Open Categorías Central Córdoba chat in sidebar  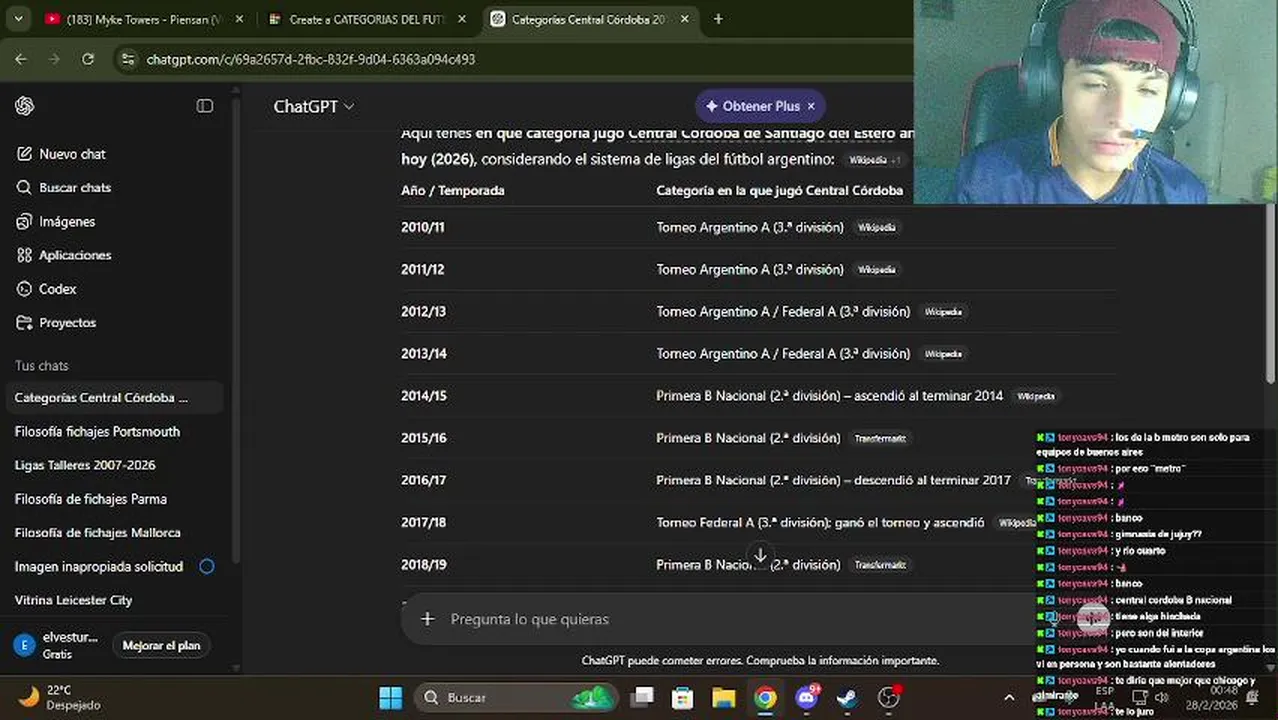click(x=115, y=398)
